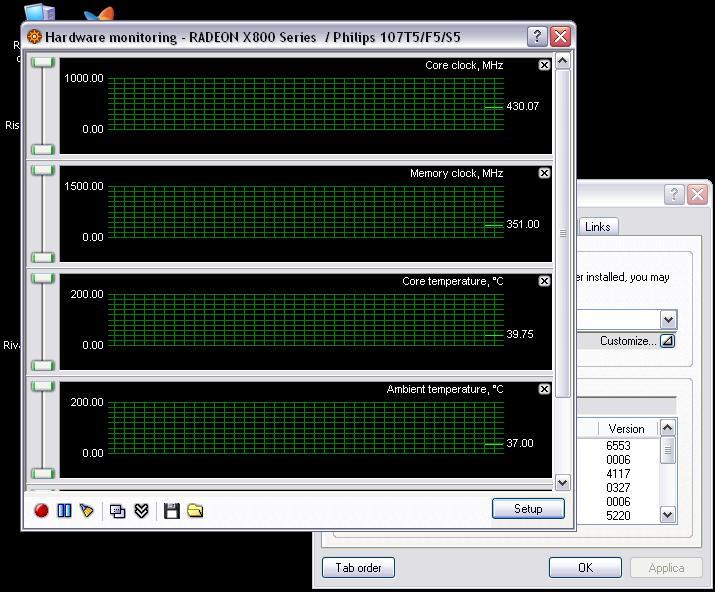Click the computer desktop icon behind the monitoring window

40,12
